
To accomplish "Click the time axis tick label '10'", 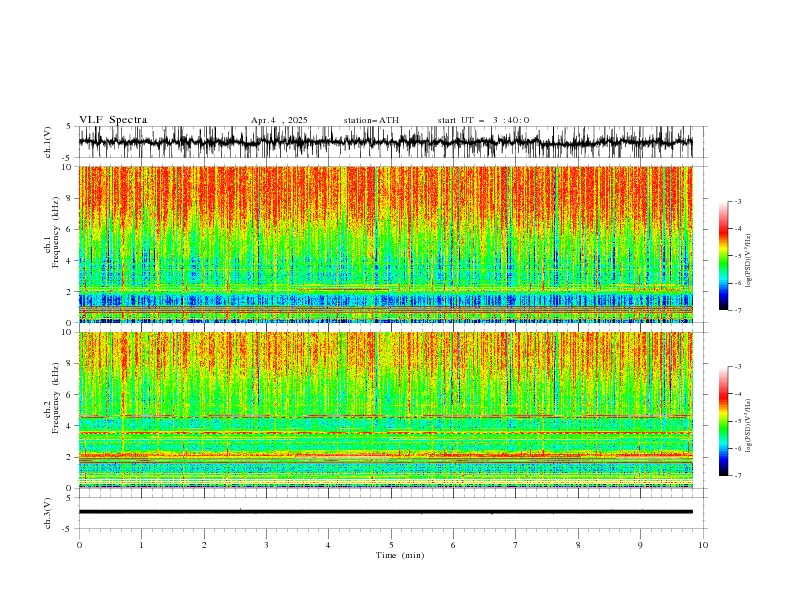I will [703, 545].
